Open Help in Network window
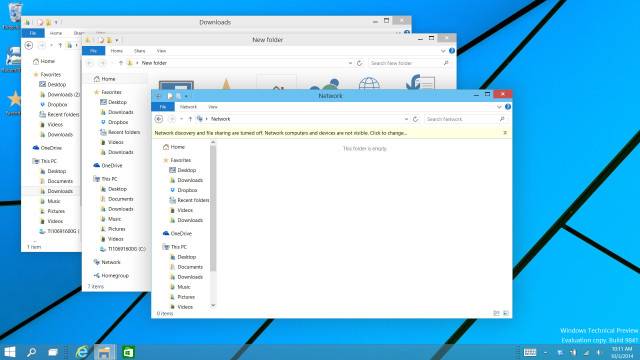 (x=508, y=107)
